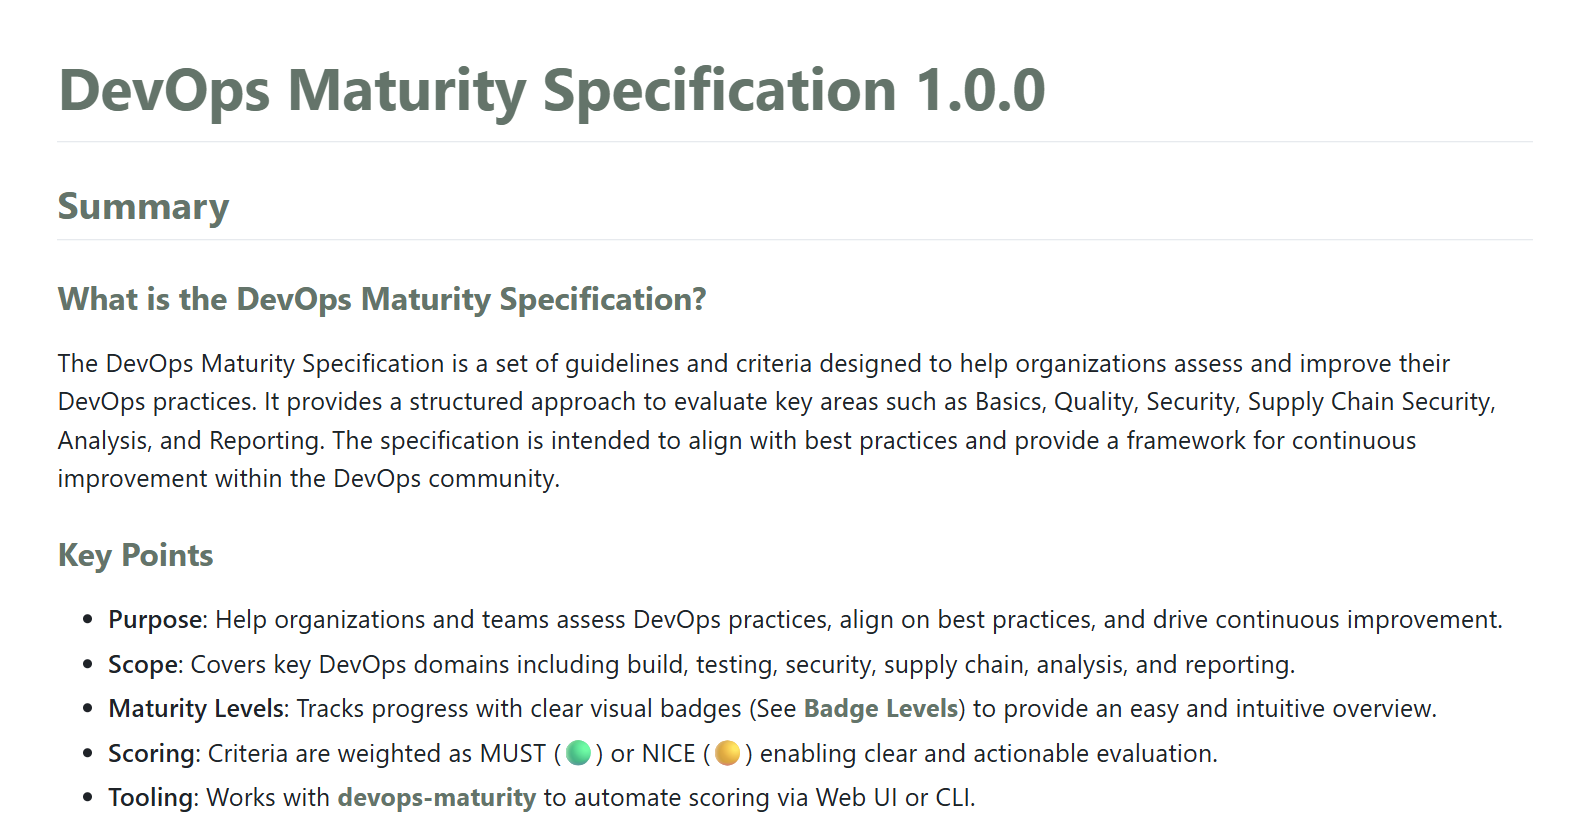The height and width of the screenshot is (836, 1585).
Task: Open the Badge Levels link
Action: [x=880, y=709]
